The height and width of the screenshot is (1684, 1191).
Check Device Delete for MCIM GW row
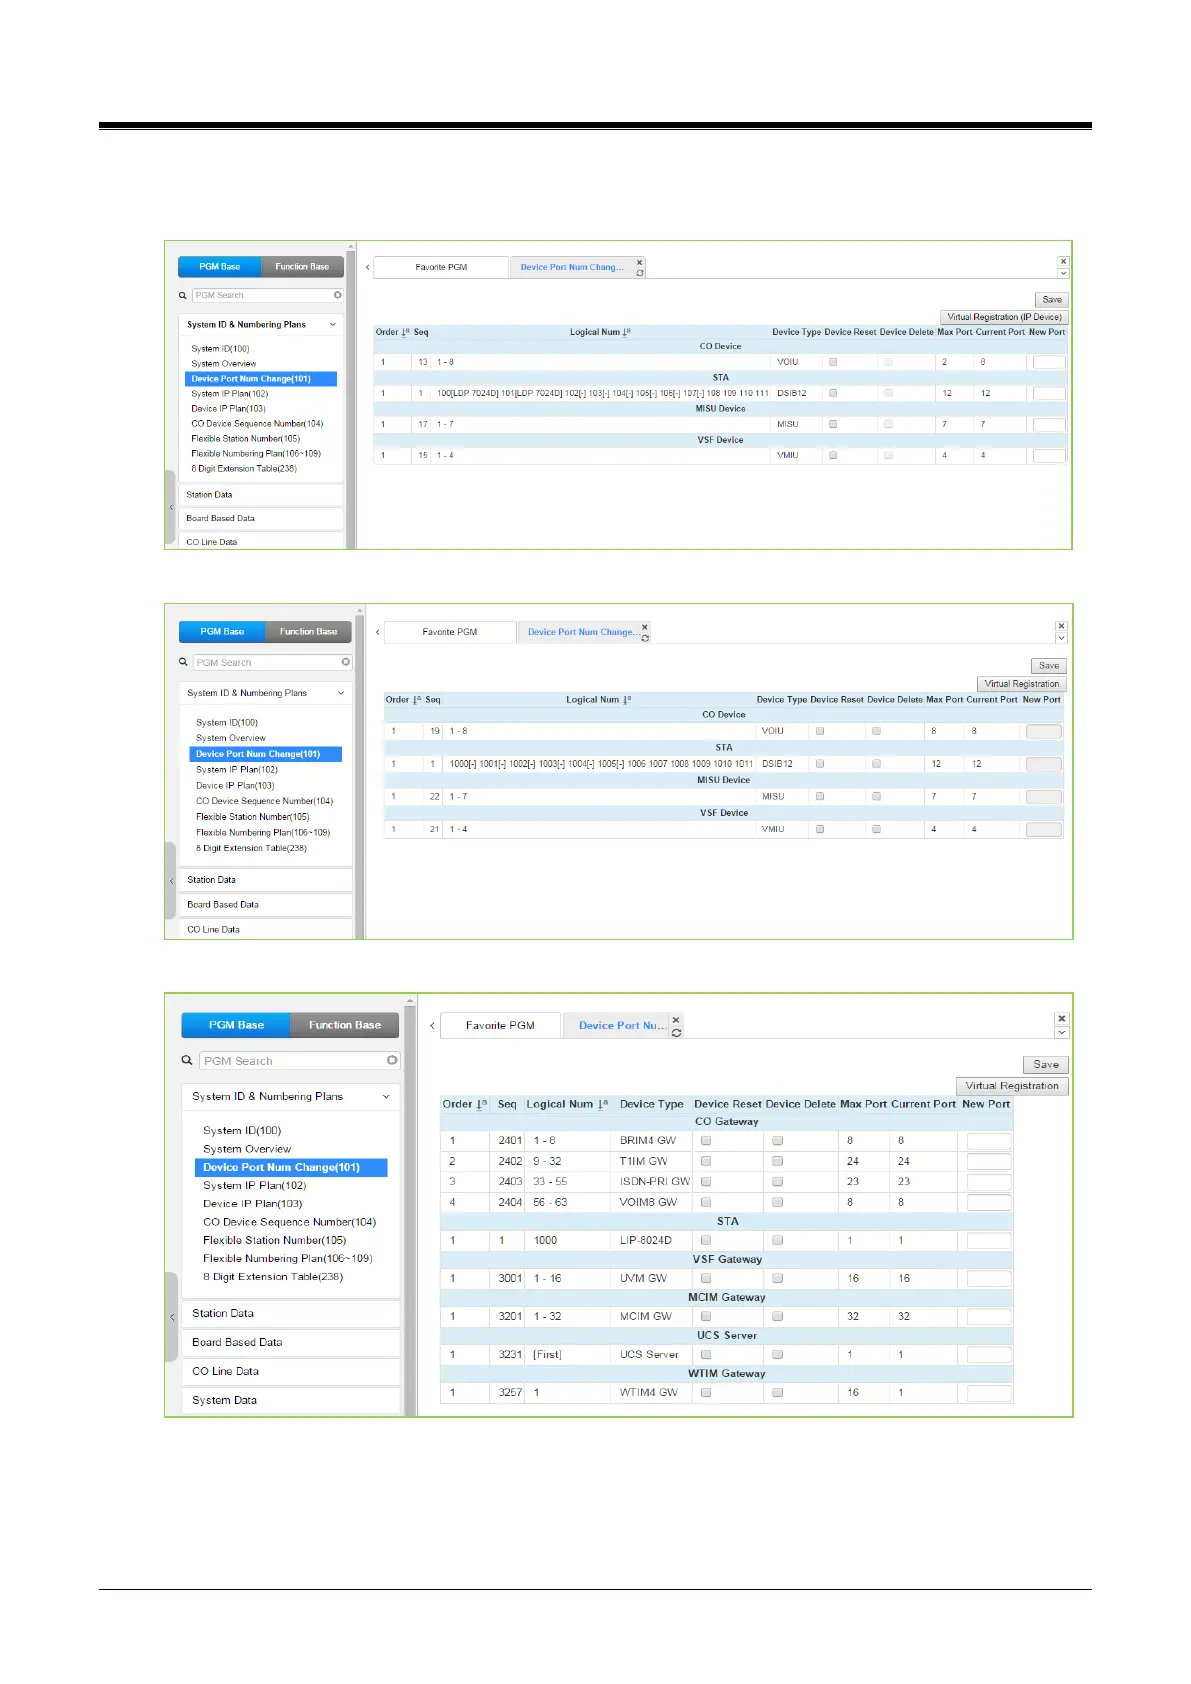[777, 1316]
